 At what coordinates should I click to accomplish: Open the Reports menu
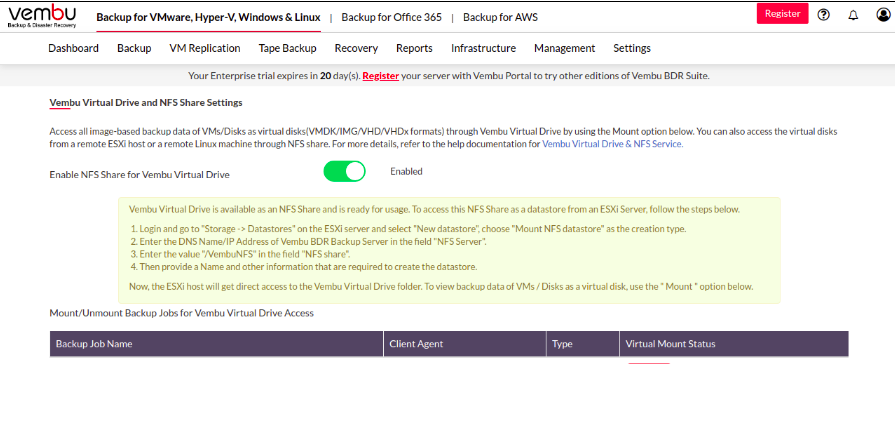pos(414,49)
